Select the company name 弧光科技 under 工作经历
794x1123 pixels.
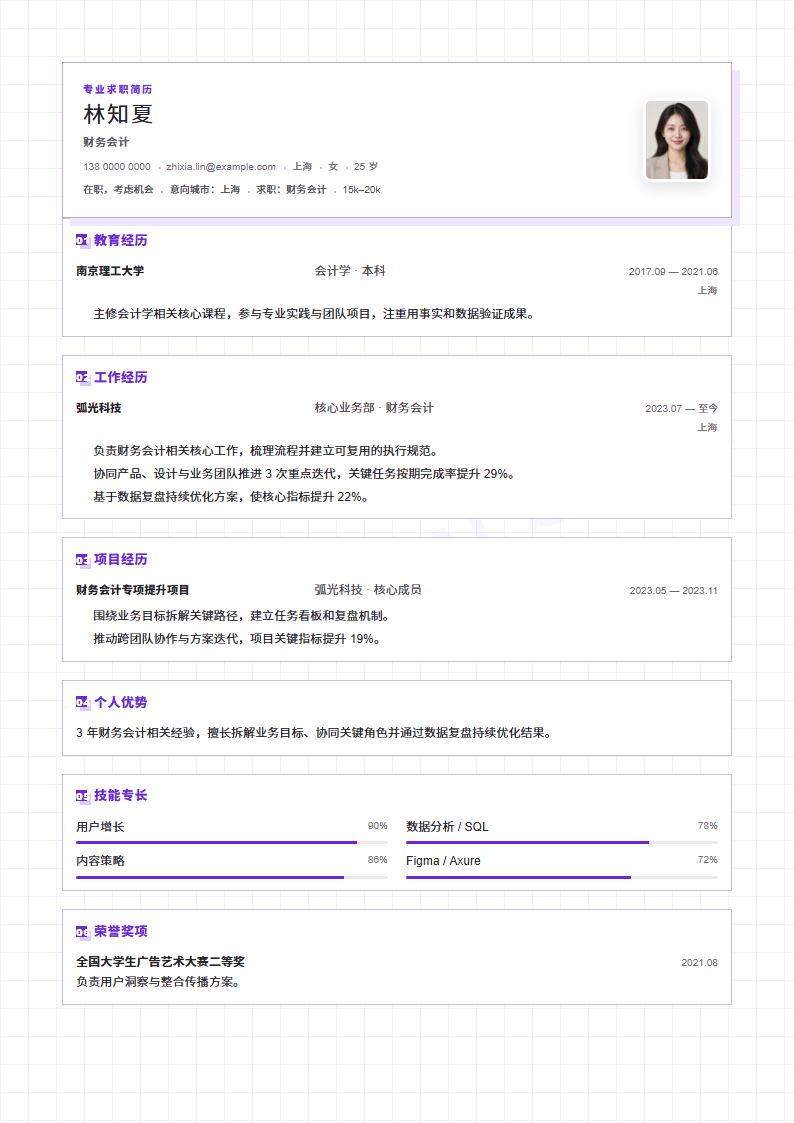(x=99, y=408)
